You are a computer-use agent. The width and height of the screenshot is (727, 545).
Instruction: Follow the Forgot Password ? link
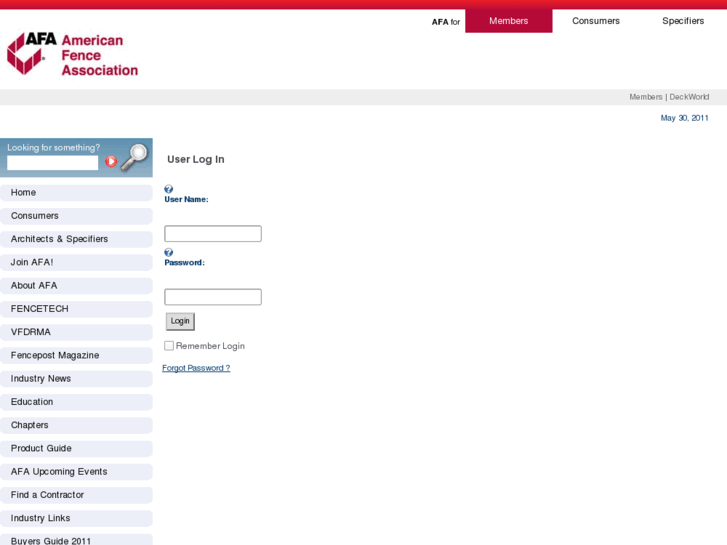[196, 368]
